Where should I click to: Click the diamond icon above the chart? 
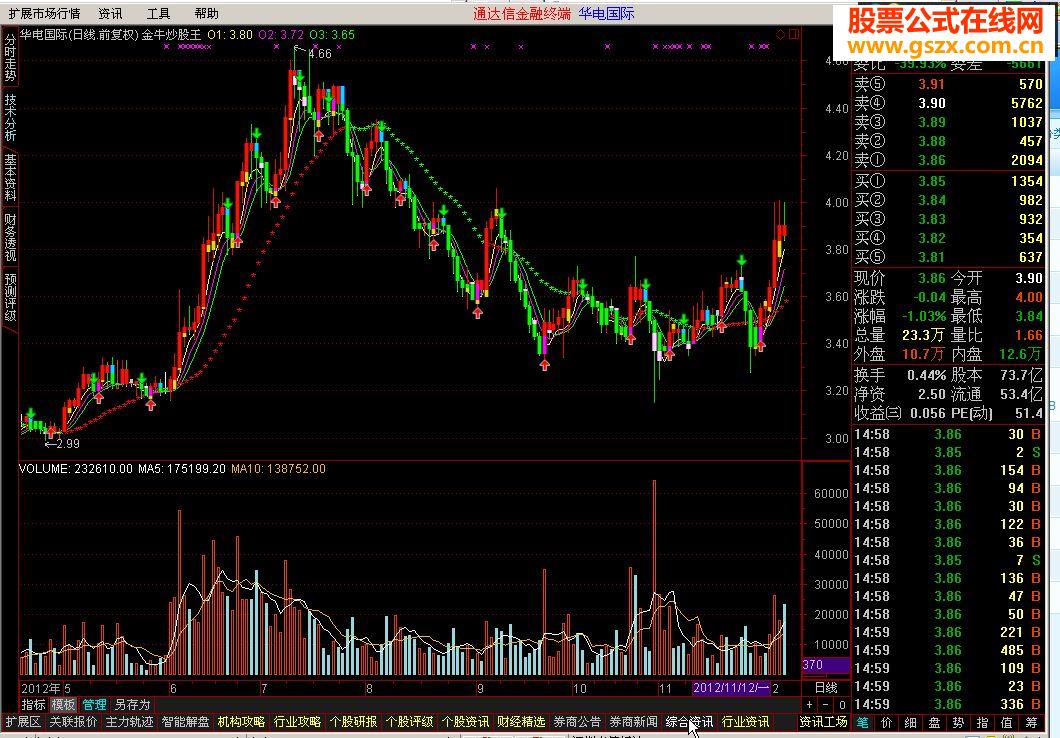(x=780, y=34)
